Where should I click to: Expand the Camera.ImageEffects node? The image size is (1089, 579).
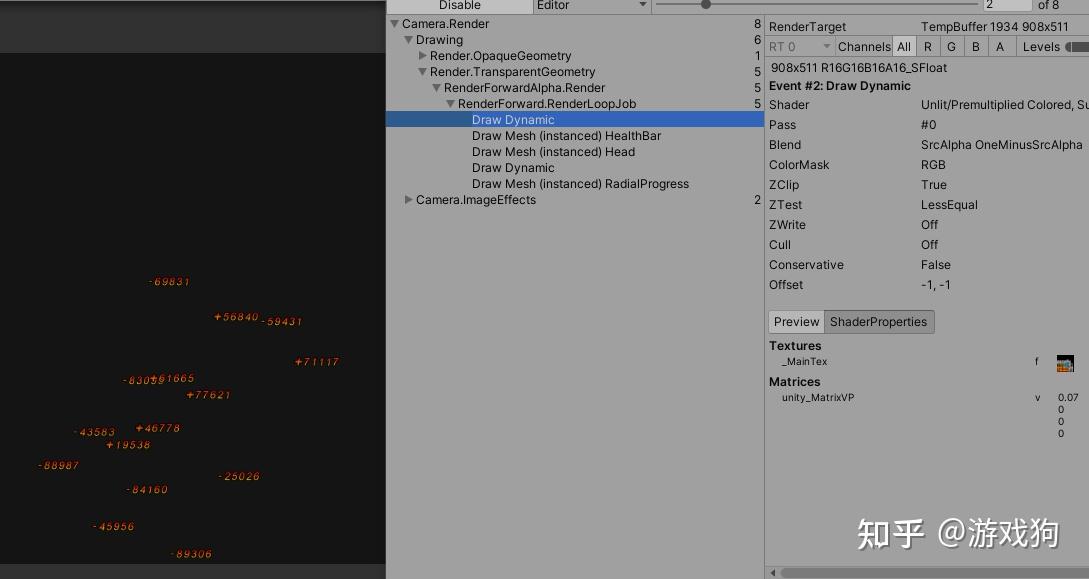[x=408, y=199]
